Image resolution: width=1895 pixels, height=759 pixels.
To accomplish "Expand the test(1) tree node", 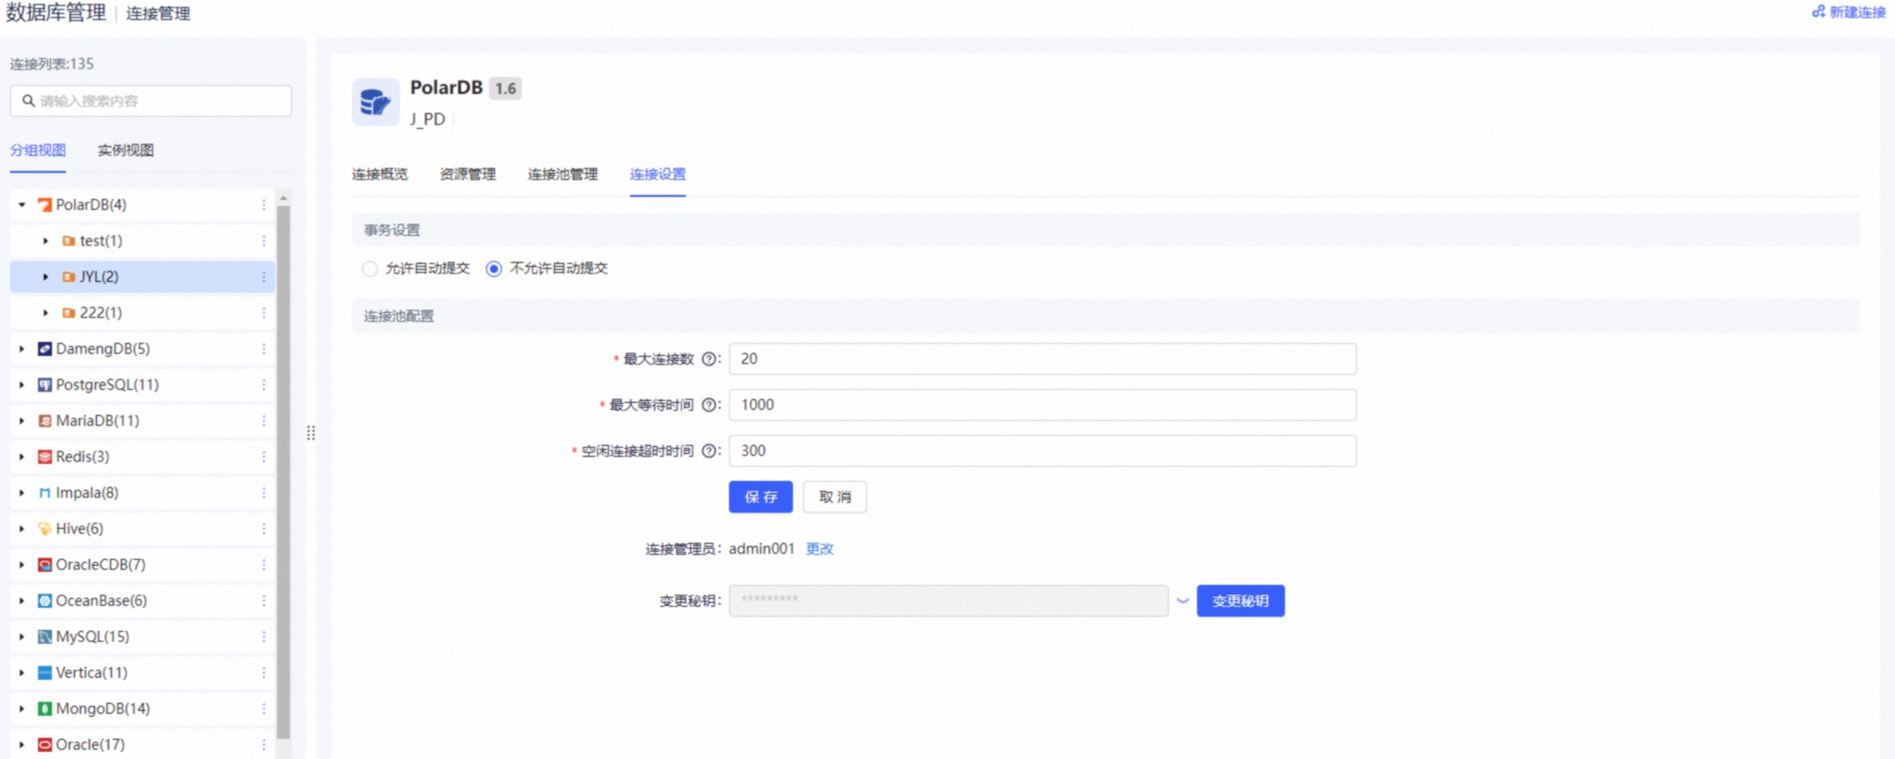I will pos(46,241).
